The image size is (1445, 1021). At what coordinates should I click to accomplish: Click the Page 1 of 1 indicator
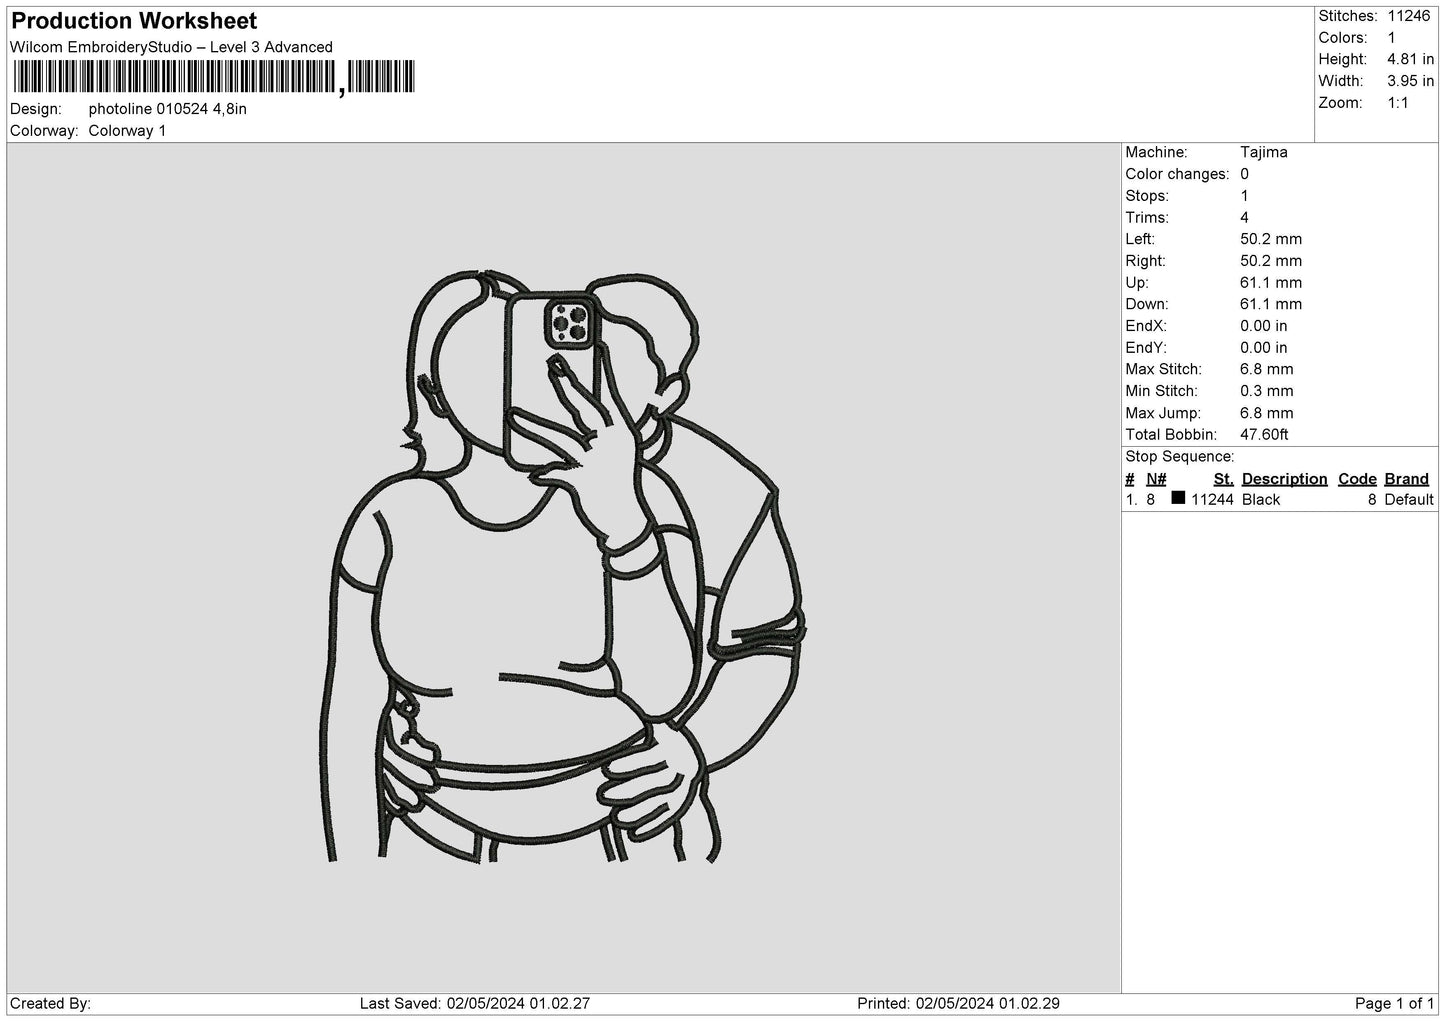(x=1394, y=1004)
